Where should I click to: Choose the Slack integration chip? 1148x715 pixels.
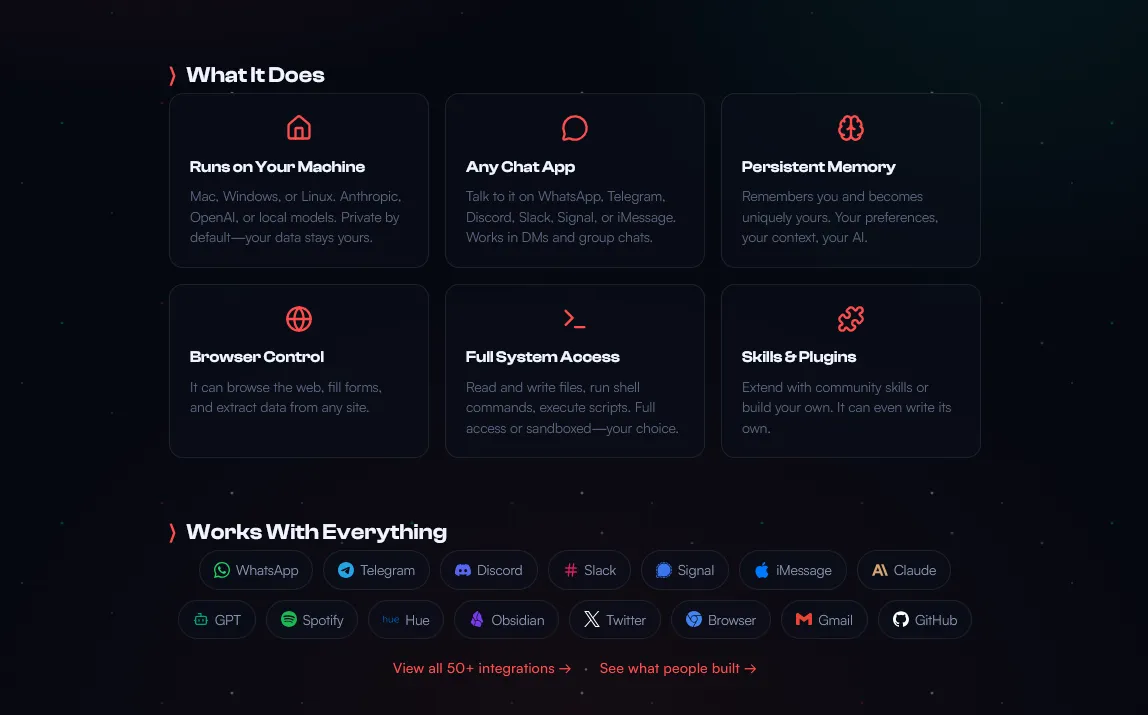[x=590, y=570]
